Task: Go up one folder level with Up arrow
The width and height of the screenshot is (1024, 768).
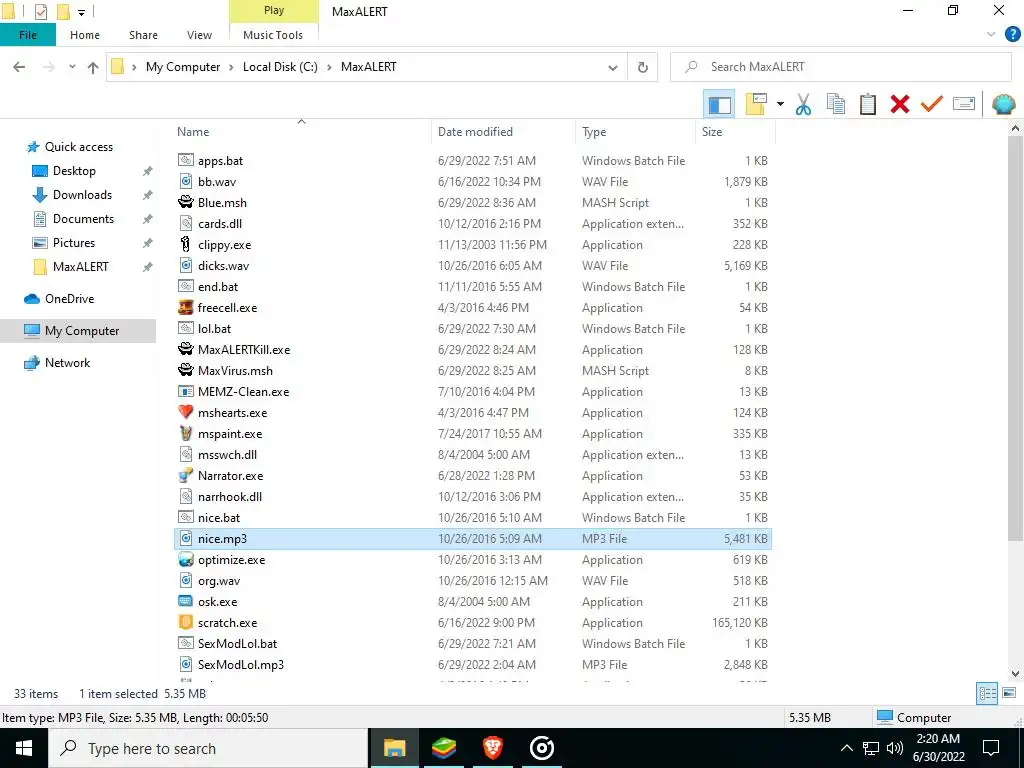Action: pos(93,67)
